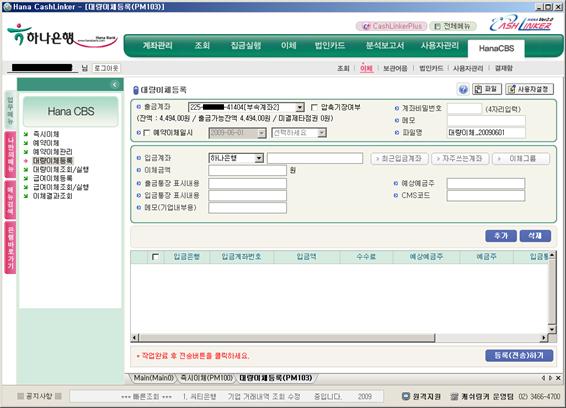Focus the 출금통장 표시내용 field
Viewport: 566px width, 408px height.
point(248,183)
